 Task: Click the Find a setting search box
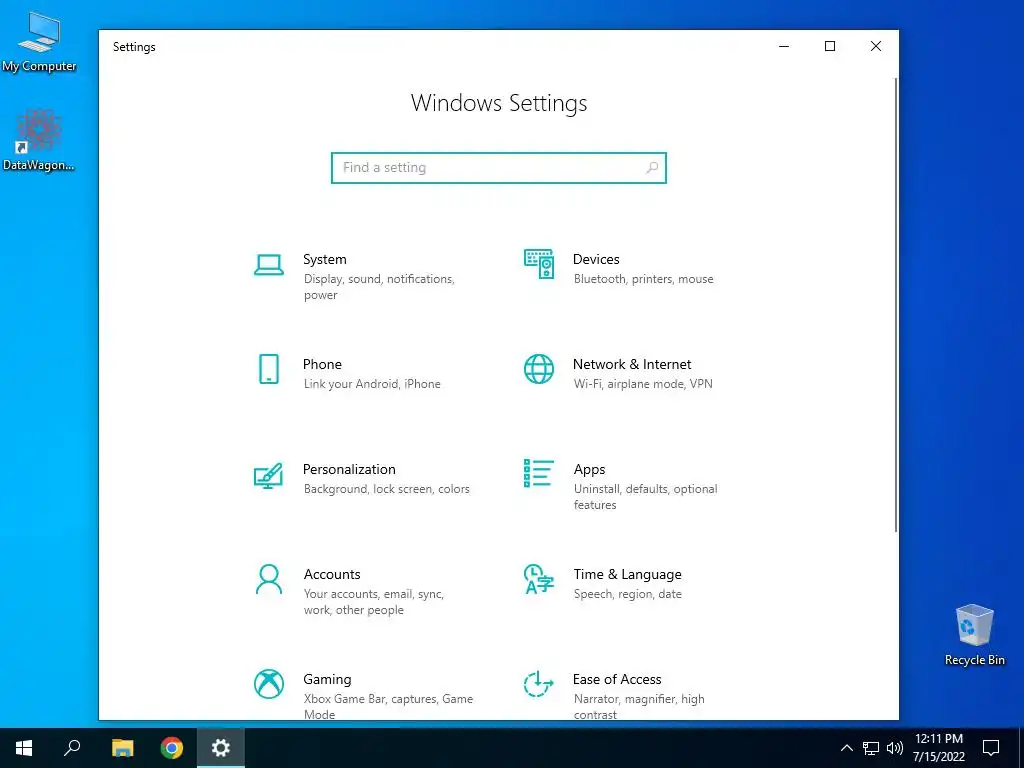[x=499, y=168]
